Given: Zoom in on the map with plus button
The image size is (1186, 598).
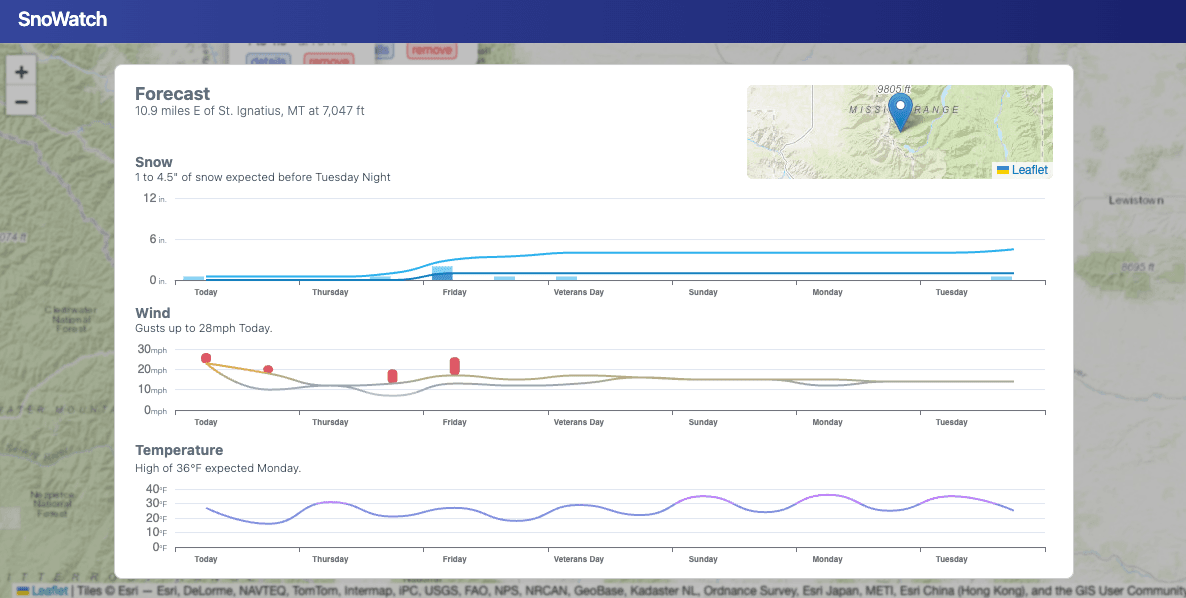Looking at the screenshot, I should click(21, 72).
